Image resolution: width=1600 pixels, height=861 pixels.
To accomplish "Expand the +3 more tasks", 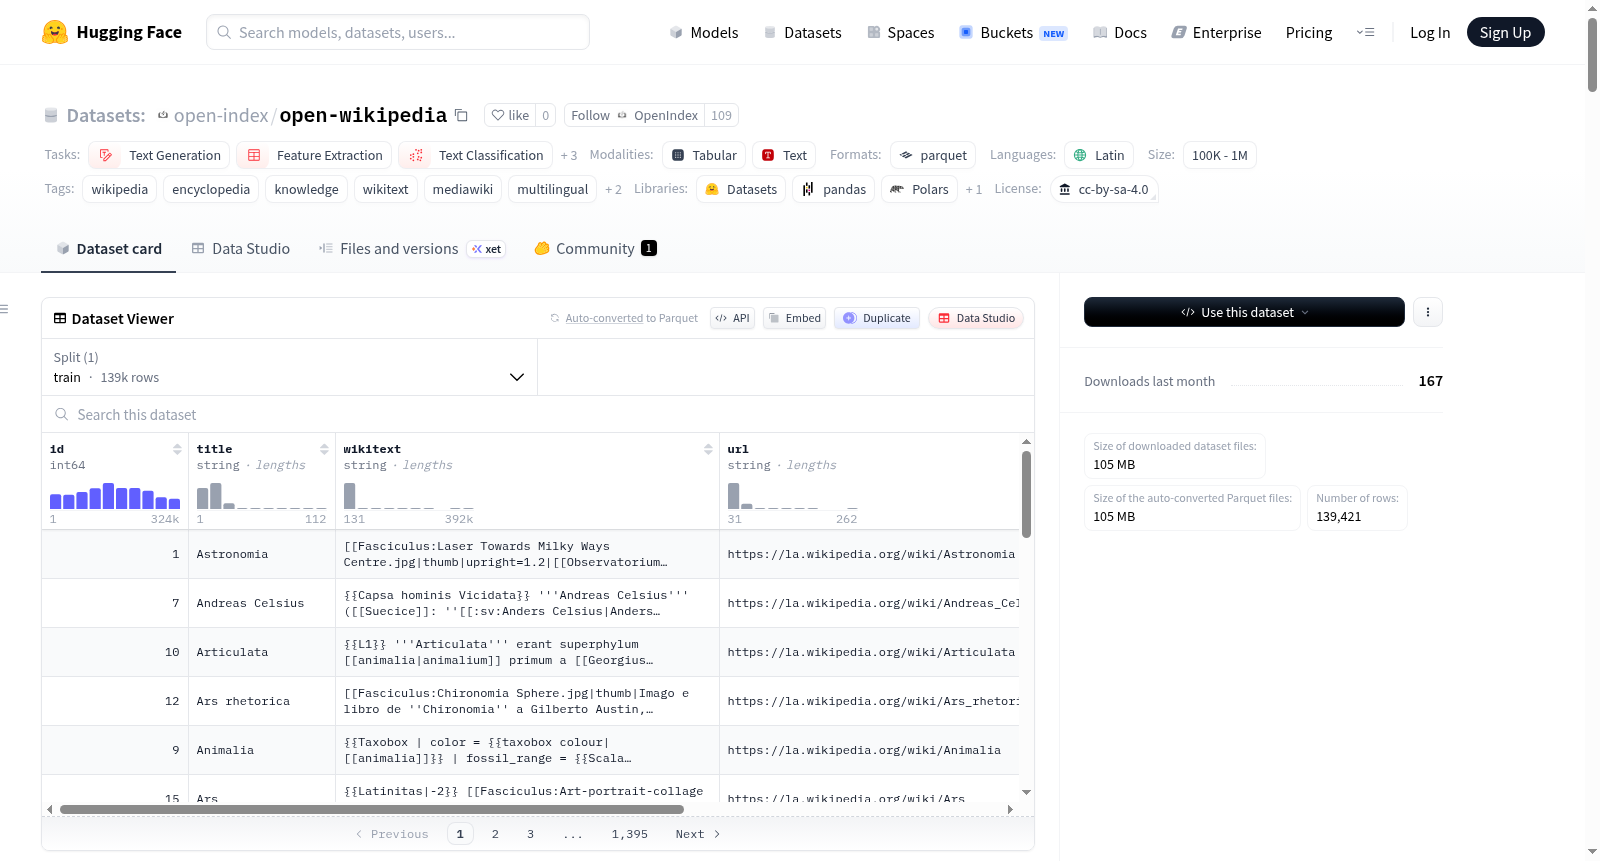I will click(569, 155).
